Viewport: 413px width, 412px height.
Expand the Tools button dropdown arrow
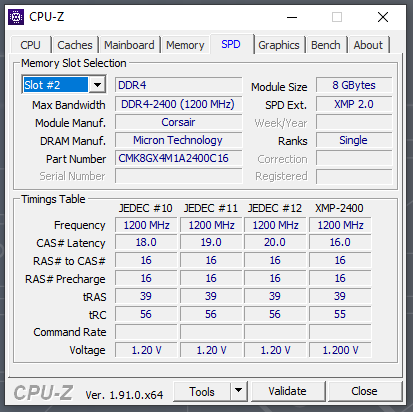[x=238, y=391]
